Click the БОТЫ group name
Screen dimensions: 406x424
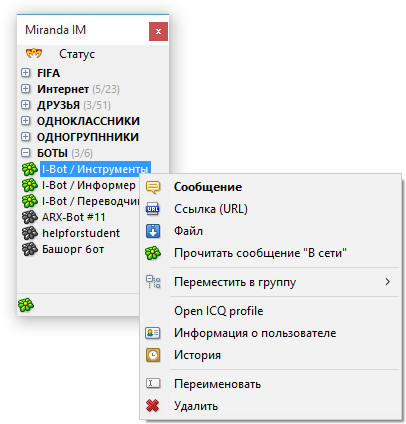tap(52, 153)
